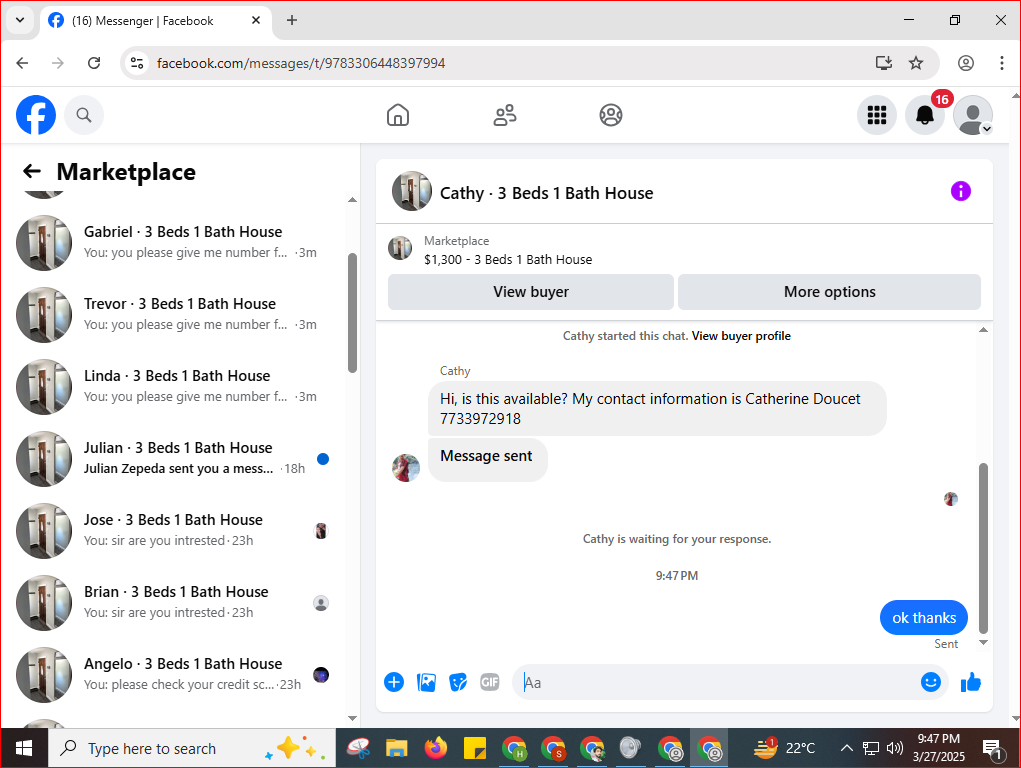1021x768 pixels.
Task: Open the account profile picture menu
Action: [973, 115]
